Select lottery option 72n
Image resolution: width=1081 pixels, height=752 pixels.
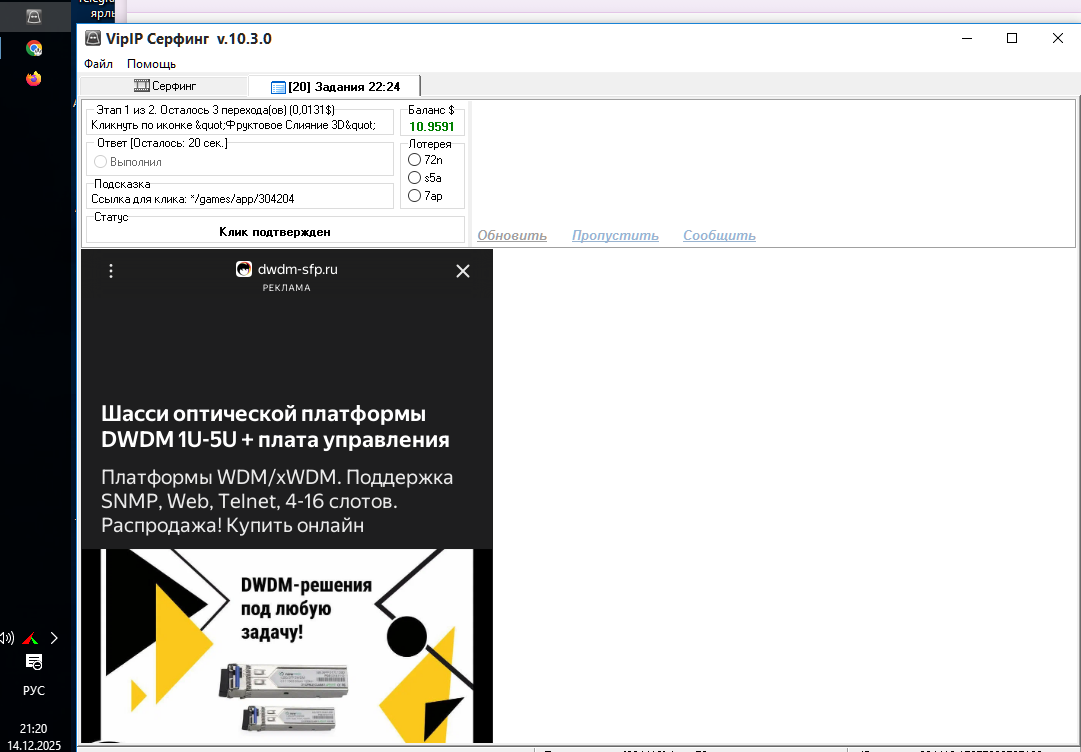(415, 160)
